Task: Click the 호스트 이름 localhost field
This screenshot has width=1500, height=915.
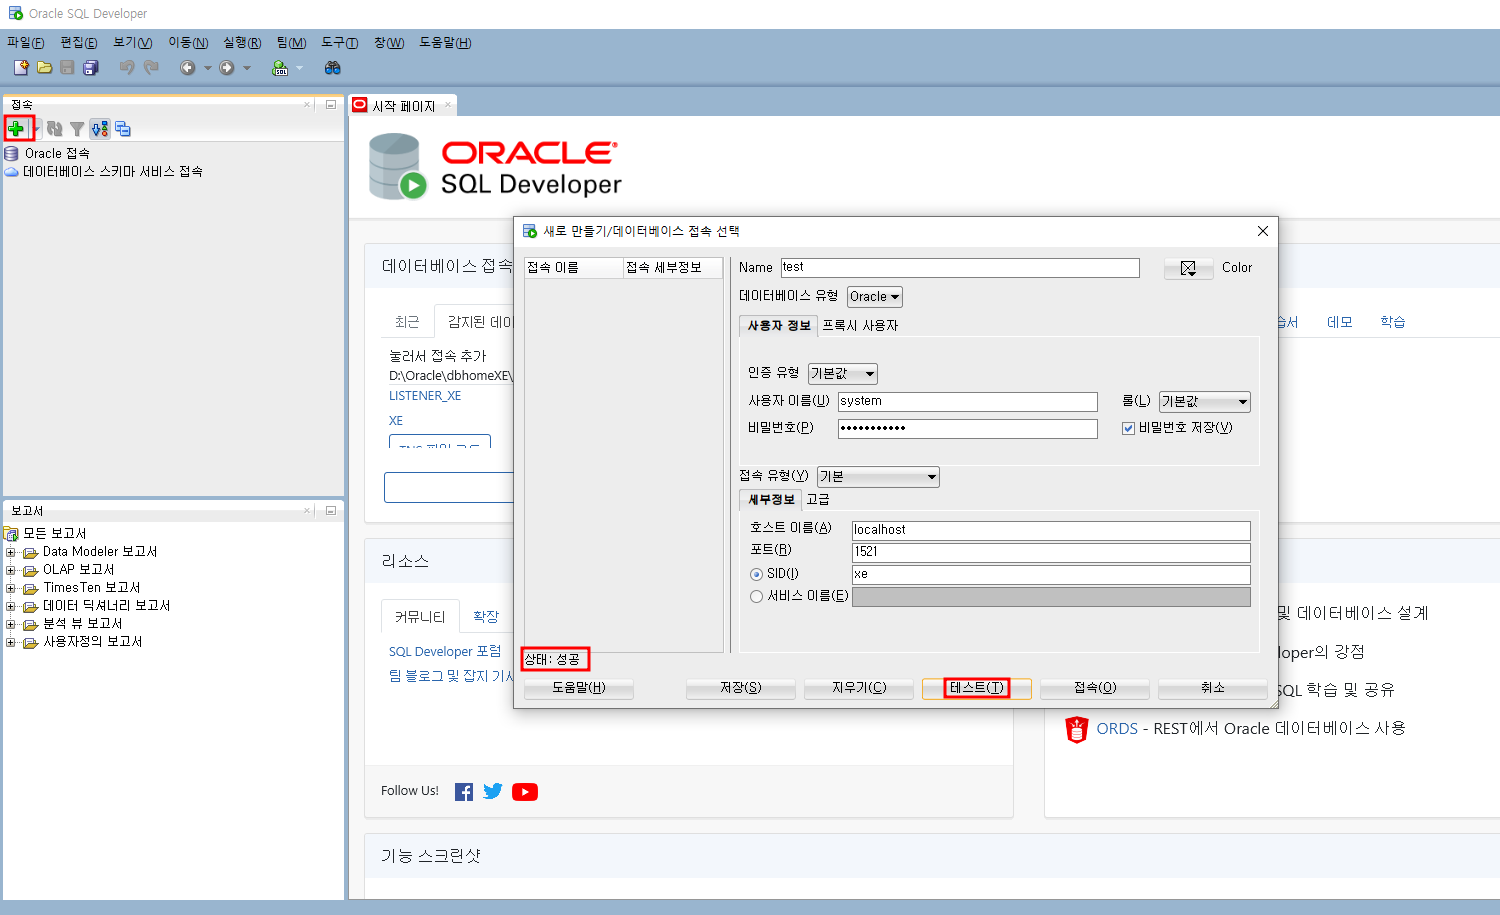Action: pyautogui.click(x=1051, y=530)
